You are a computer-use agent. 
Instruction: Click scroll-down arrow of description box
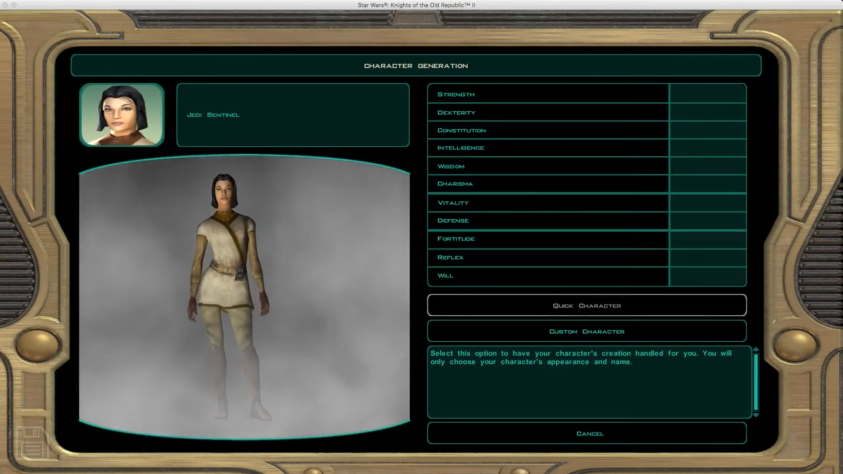point(756,415)
